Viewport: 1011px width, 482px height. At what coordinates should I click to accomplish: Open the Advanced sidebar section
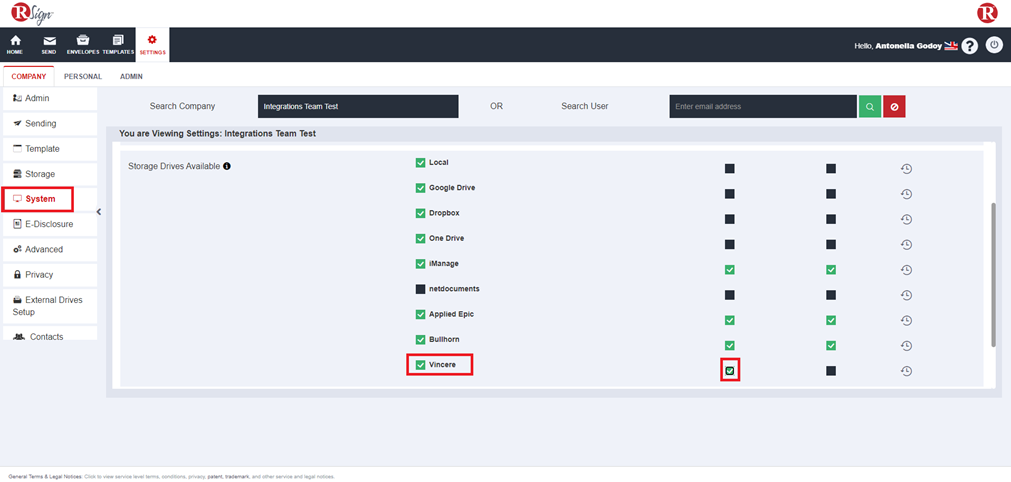(x=50, y=249)
